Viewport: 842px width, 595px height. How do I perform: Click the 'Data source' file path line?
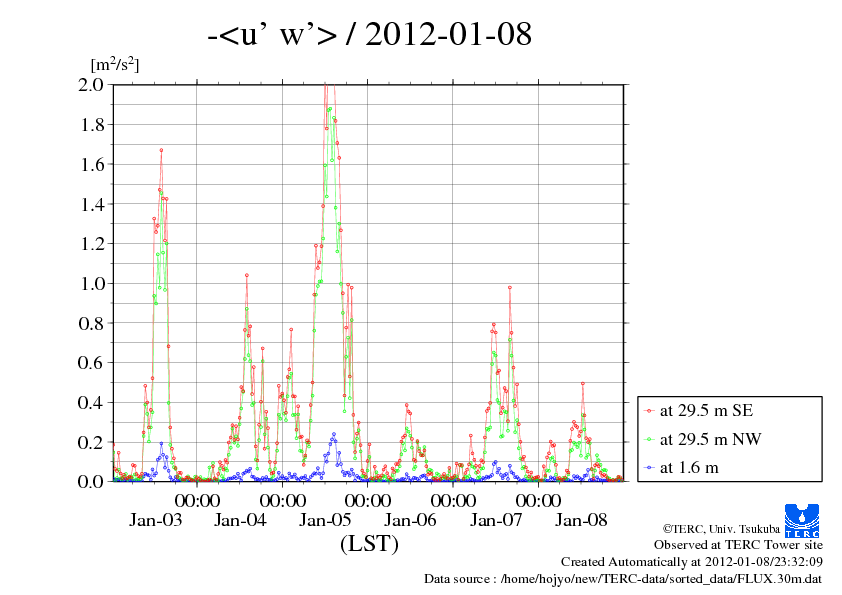pyautogui.click(x=623, y=579)
